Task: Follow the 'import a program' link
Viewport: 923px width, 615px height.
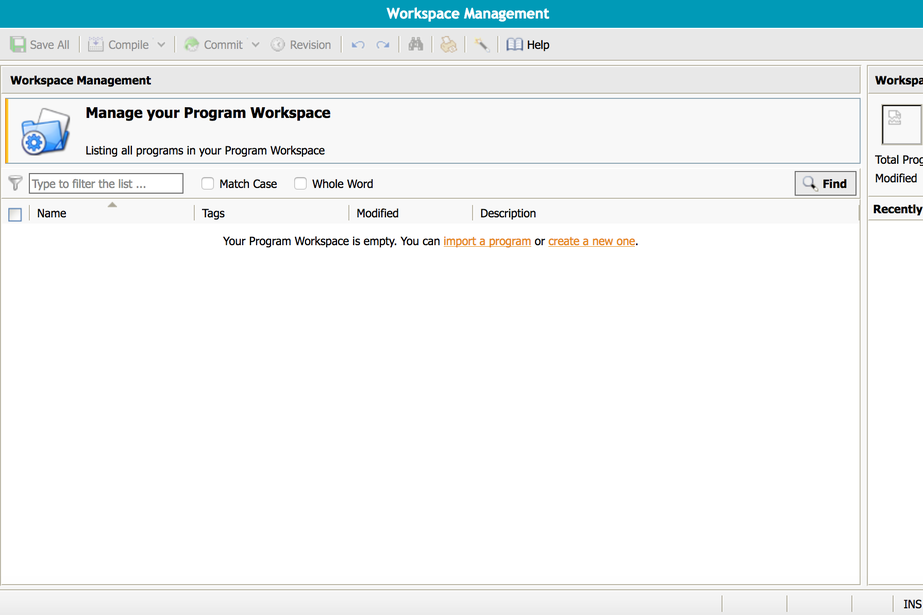Action: tap(487, 241)
